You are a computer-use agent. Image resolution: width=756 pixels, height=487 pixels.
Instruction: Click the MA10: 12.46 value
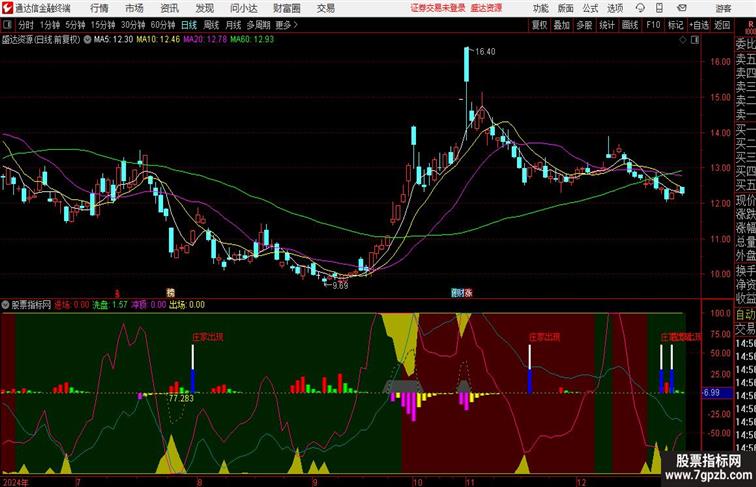[158, 40]
